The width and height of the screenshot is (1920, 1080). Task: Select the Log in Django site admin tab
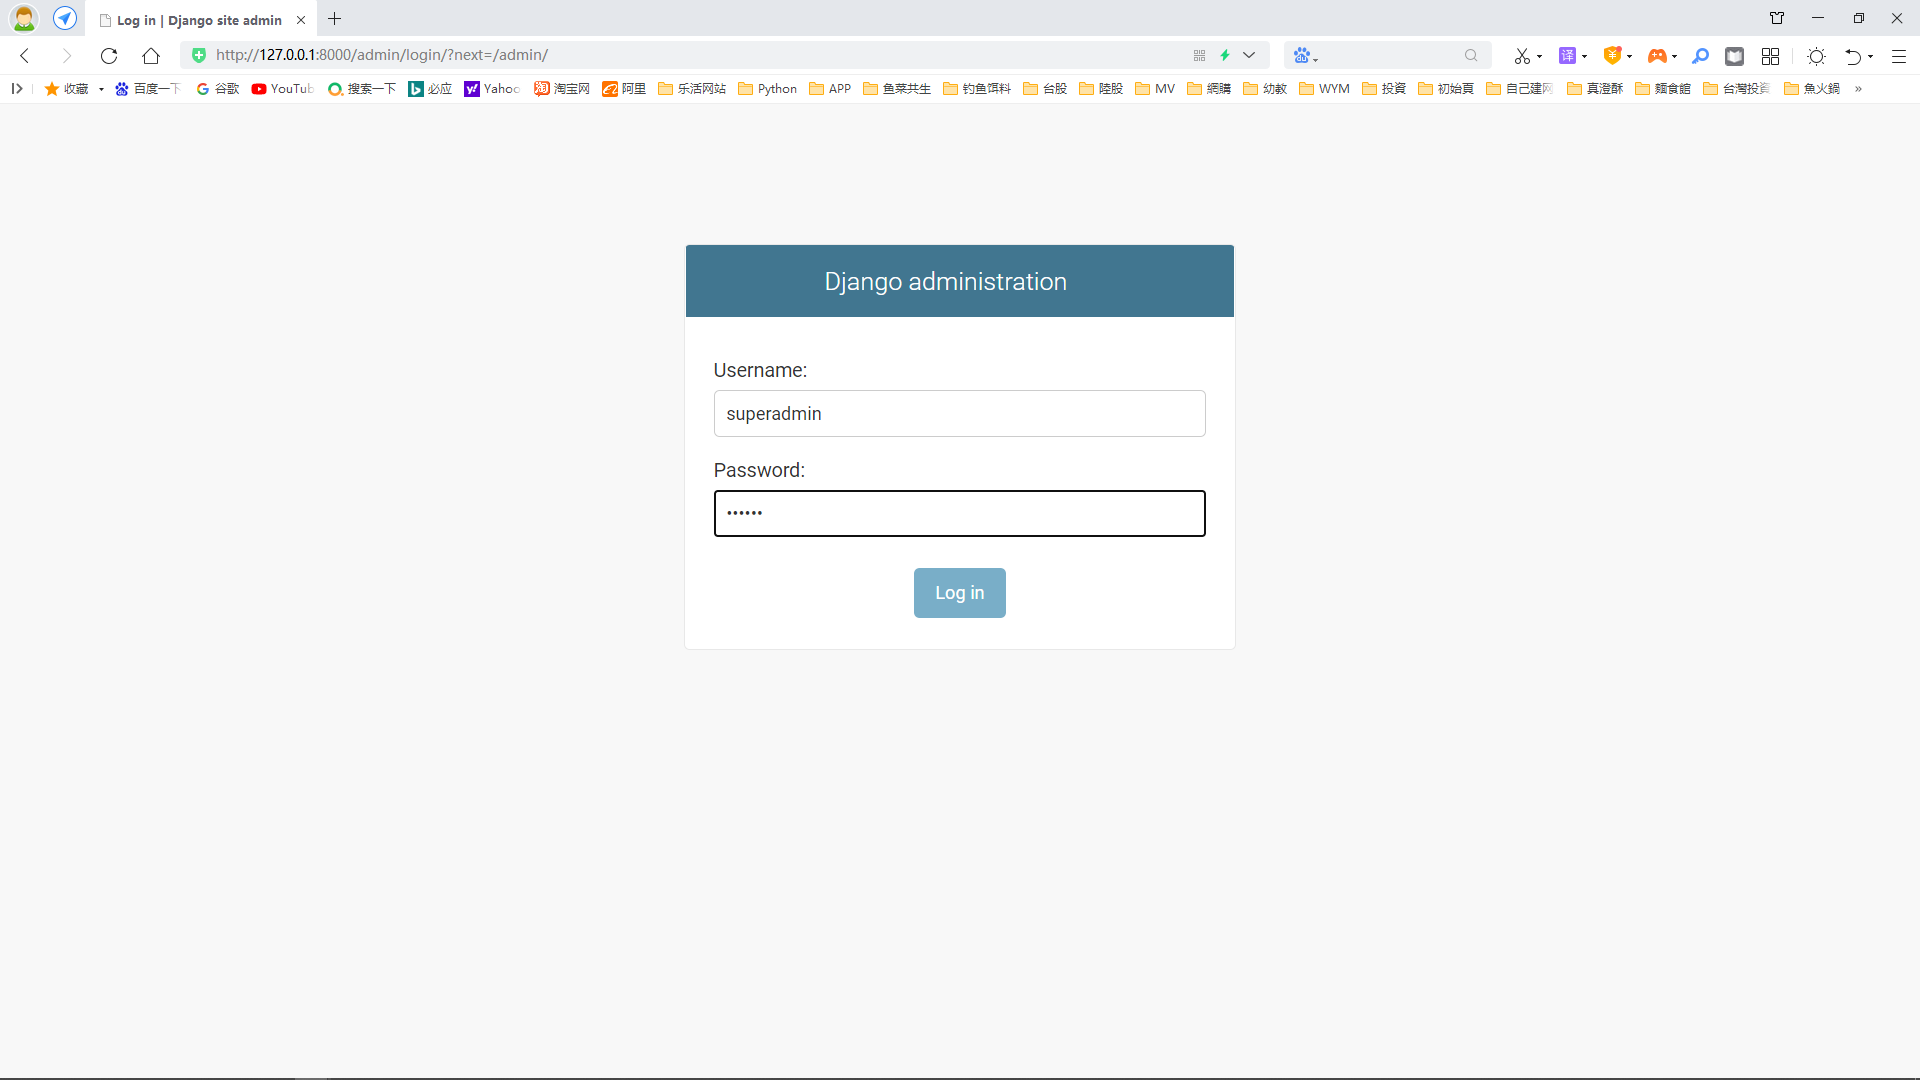tap(198, 20)
